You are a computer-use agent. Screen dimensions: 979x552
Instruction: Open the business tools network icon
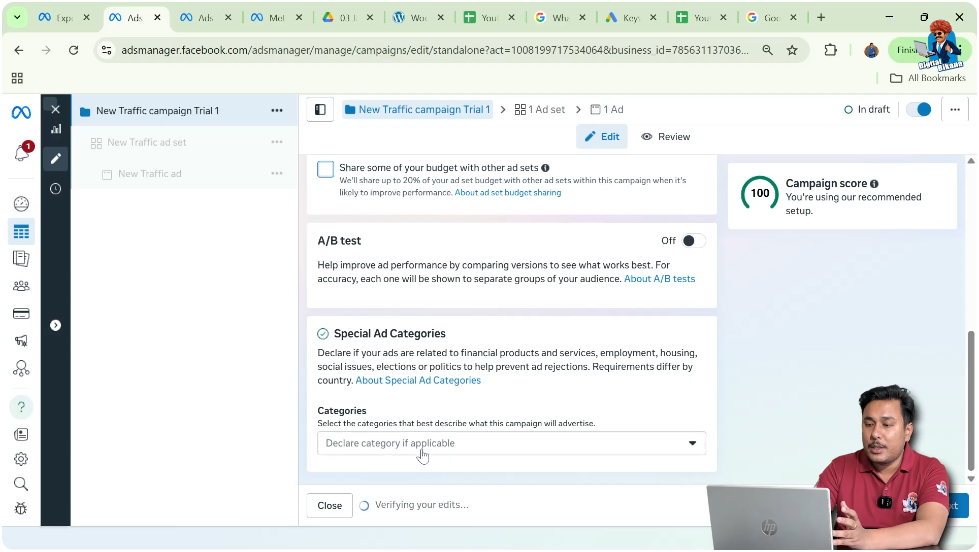(x=21, y=368)
